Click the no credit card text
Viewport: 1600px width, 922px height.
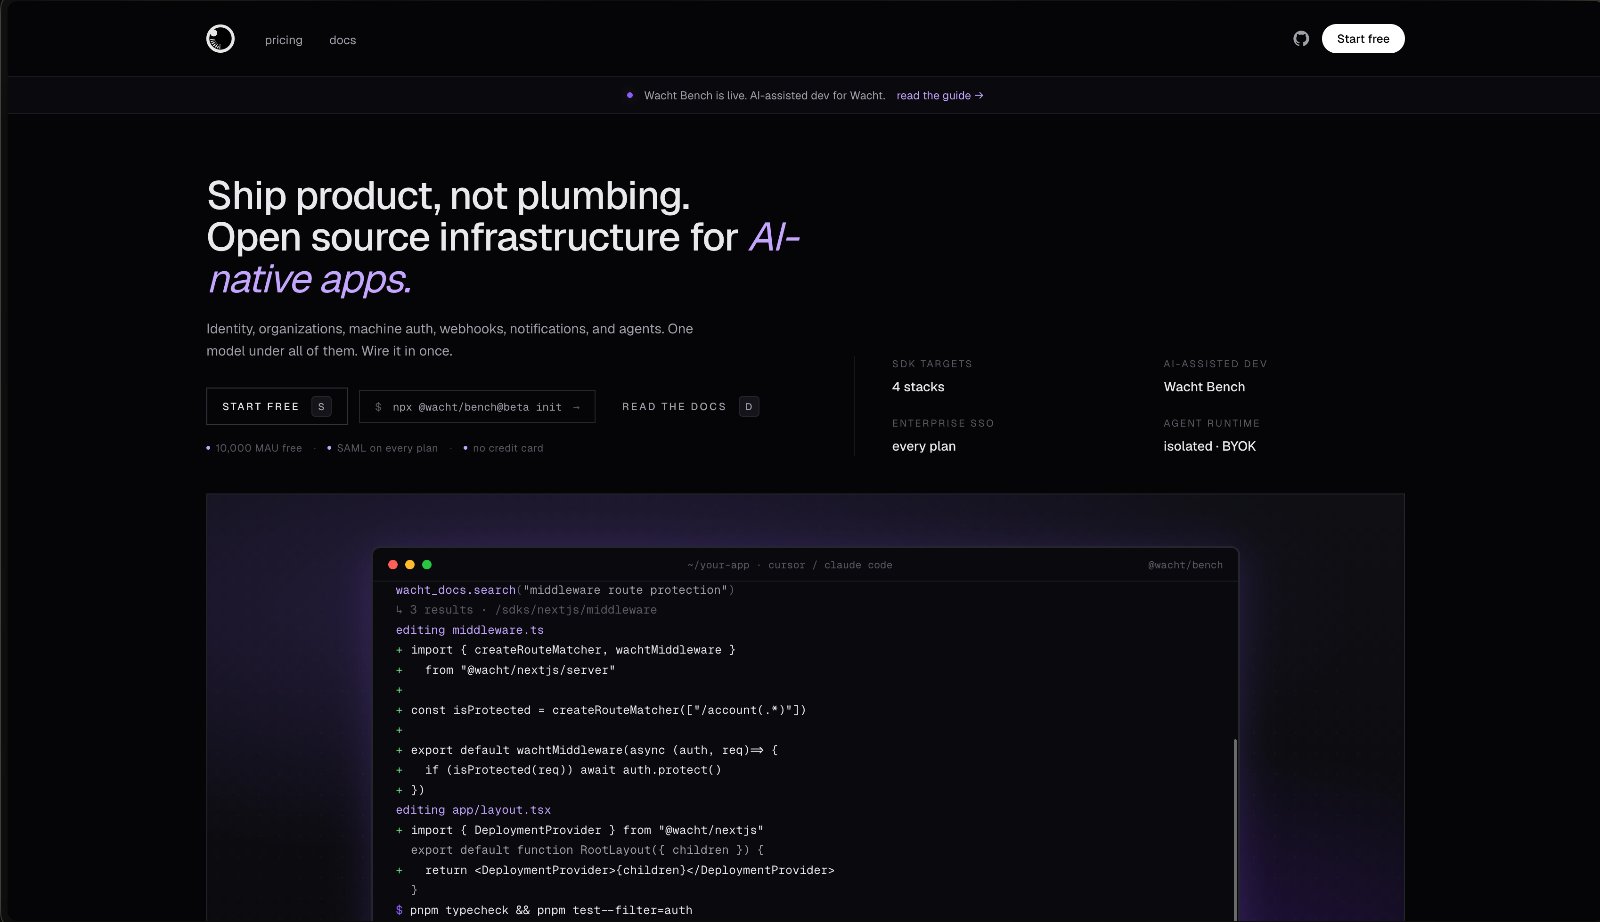[x=508, y=448]
